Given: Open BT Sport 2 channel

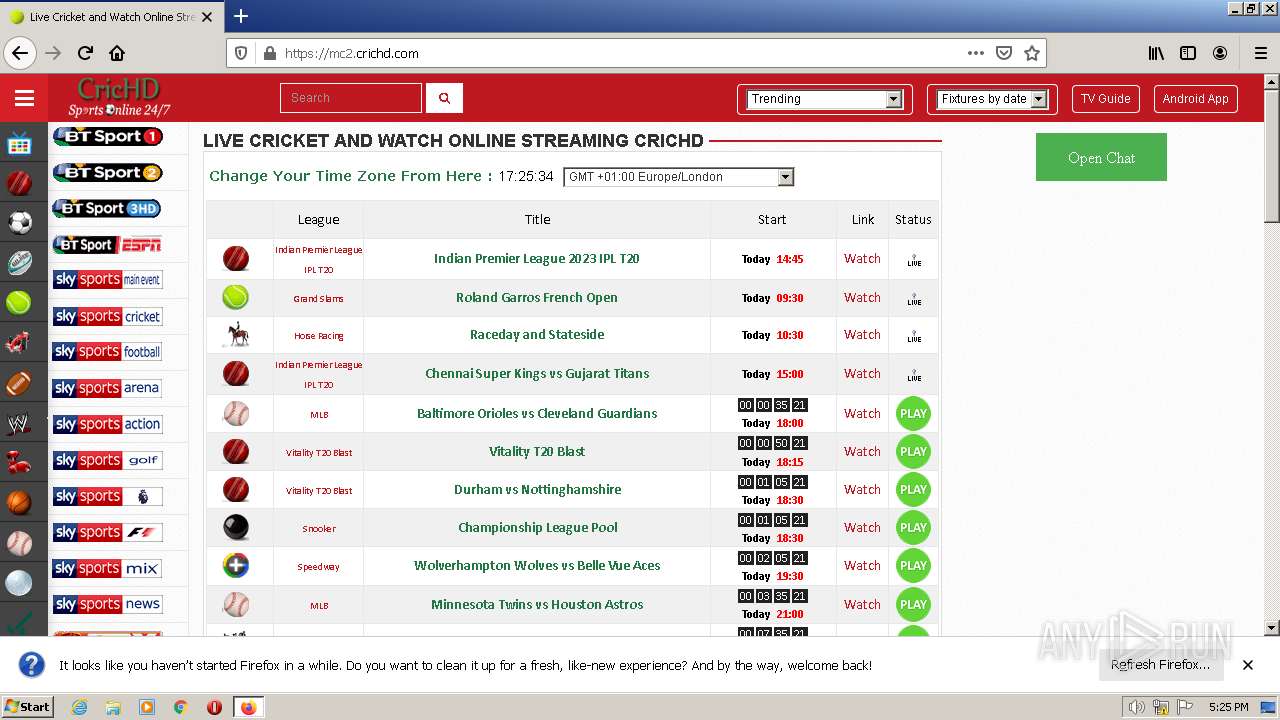Looking at the screenshot, I should 107,172.
